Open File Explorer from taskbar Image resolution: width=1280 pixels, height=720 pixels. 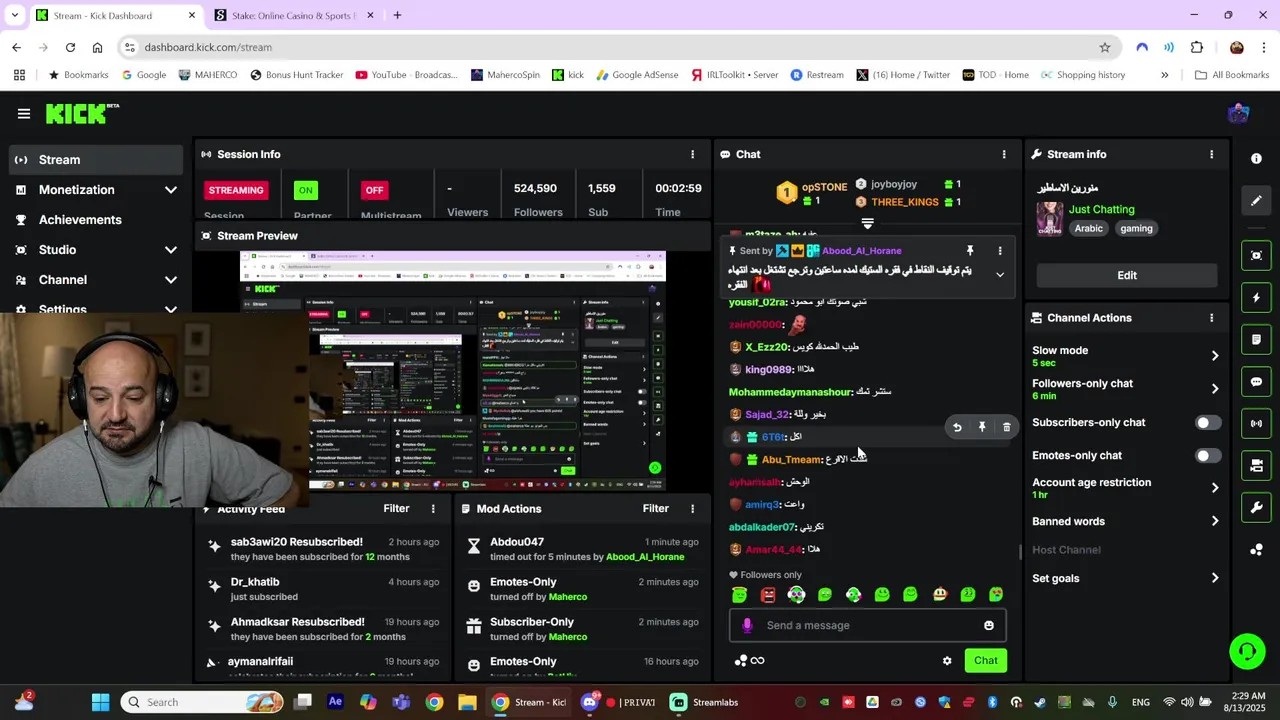[x=467, y=702]
